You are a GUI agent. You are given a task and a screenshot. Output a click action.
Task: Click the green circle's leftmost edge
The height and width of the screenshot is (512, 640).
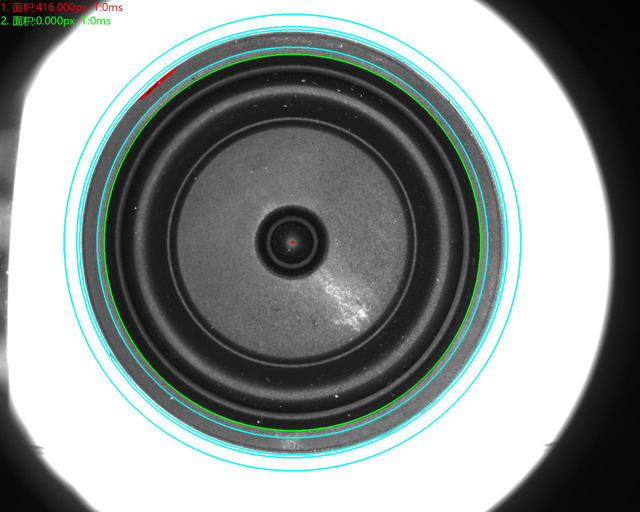point(104,243)
